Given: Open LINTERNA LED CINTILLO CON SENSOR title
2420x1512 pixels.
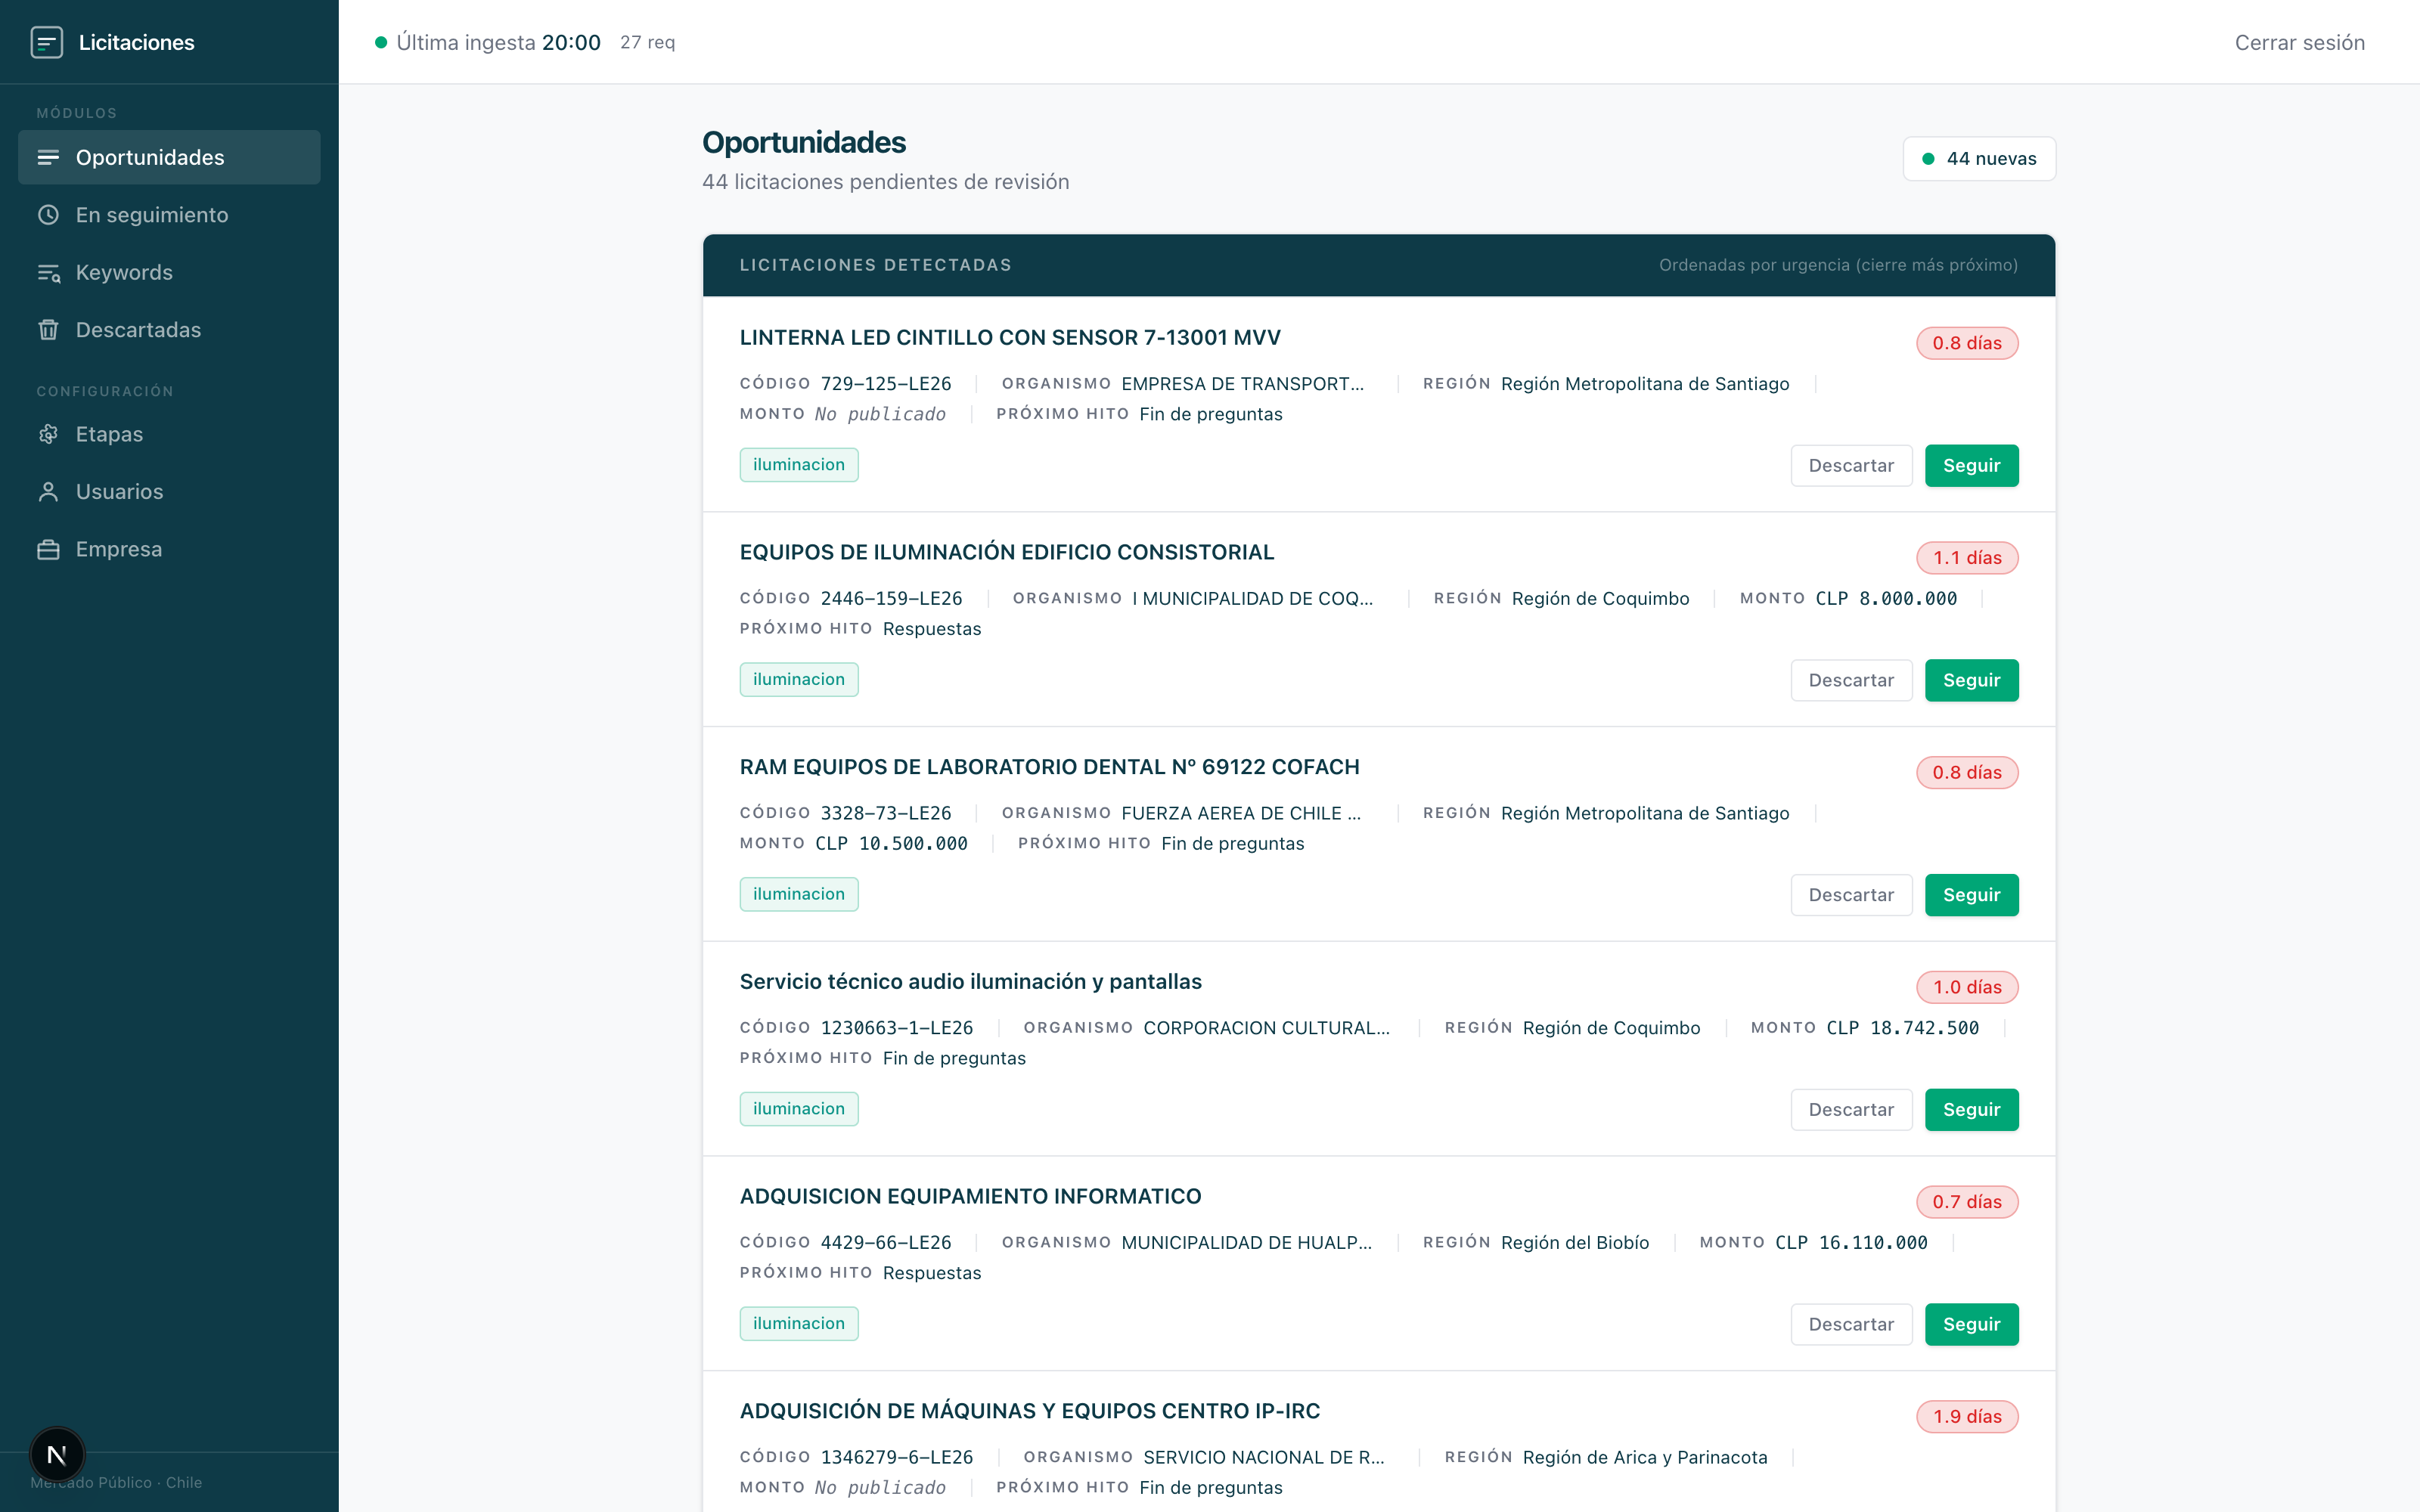Looking at the screenshot, I should [x=1010, y=337].
